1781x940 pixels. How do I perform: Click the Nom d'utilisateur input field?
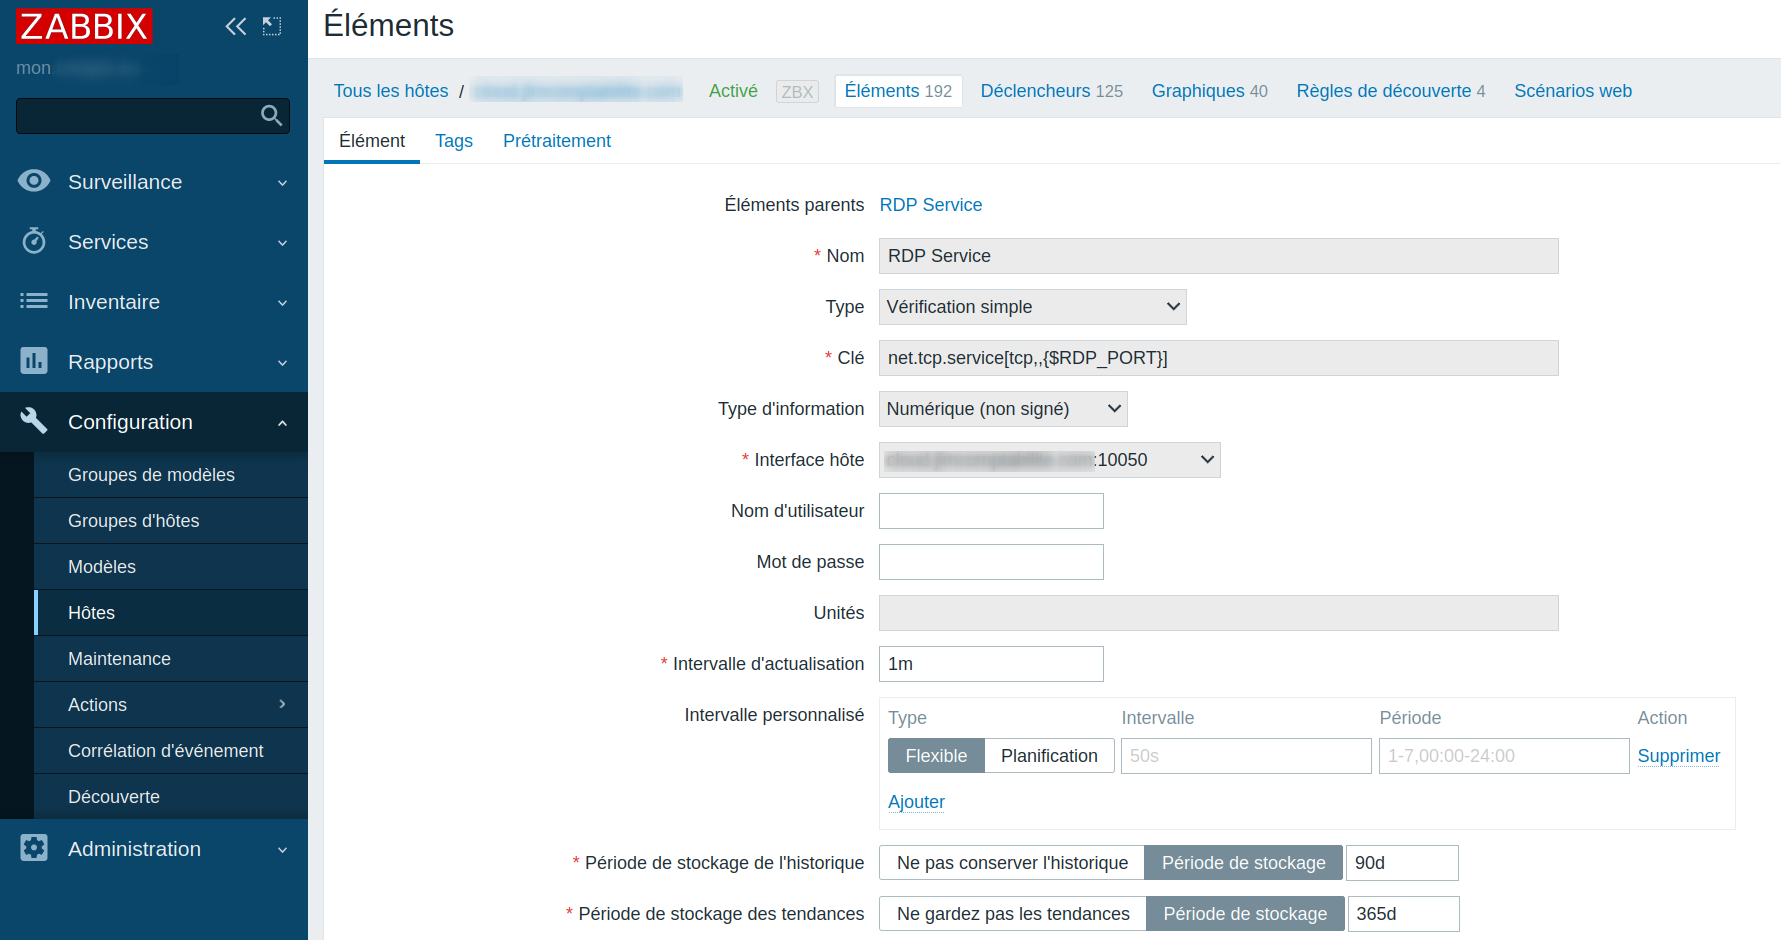[x=991, y=511]
